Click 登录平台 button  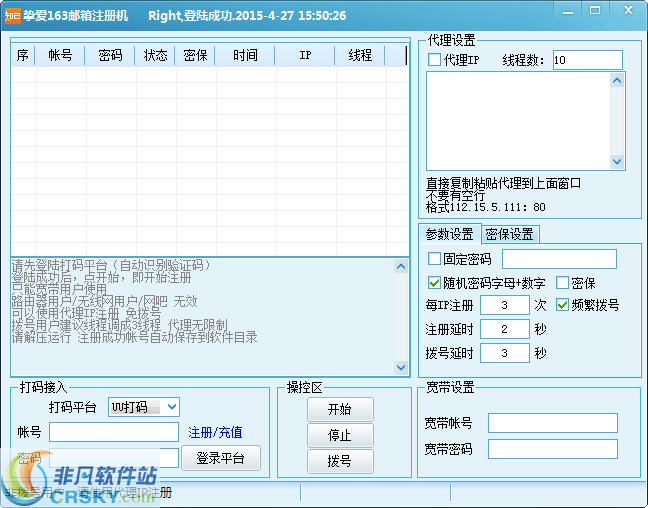[x=221, y=458]
